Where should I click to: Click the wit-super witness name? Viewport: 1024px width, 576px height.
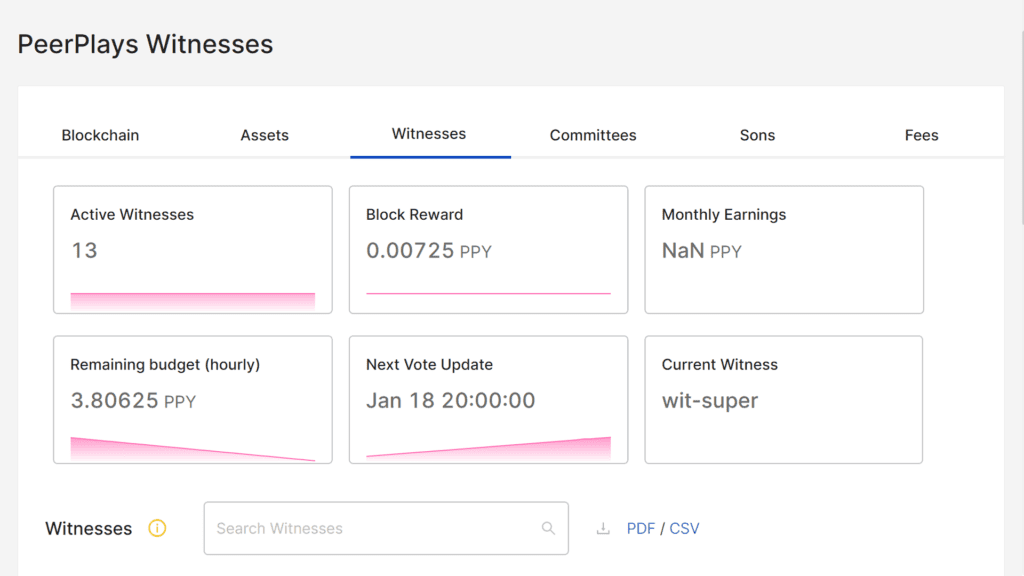[710, 400]
